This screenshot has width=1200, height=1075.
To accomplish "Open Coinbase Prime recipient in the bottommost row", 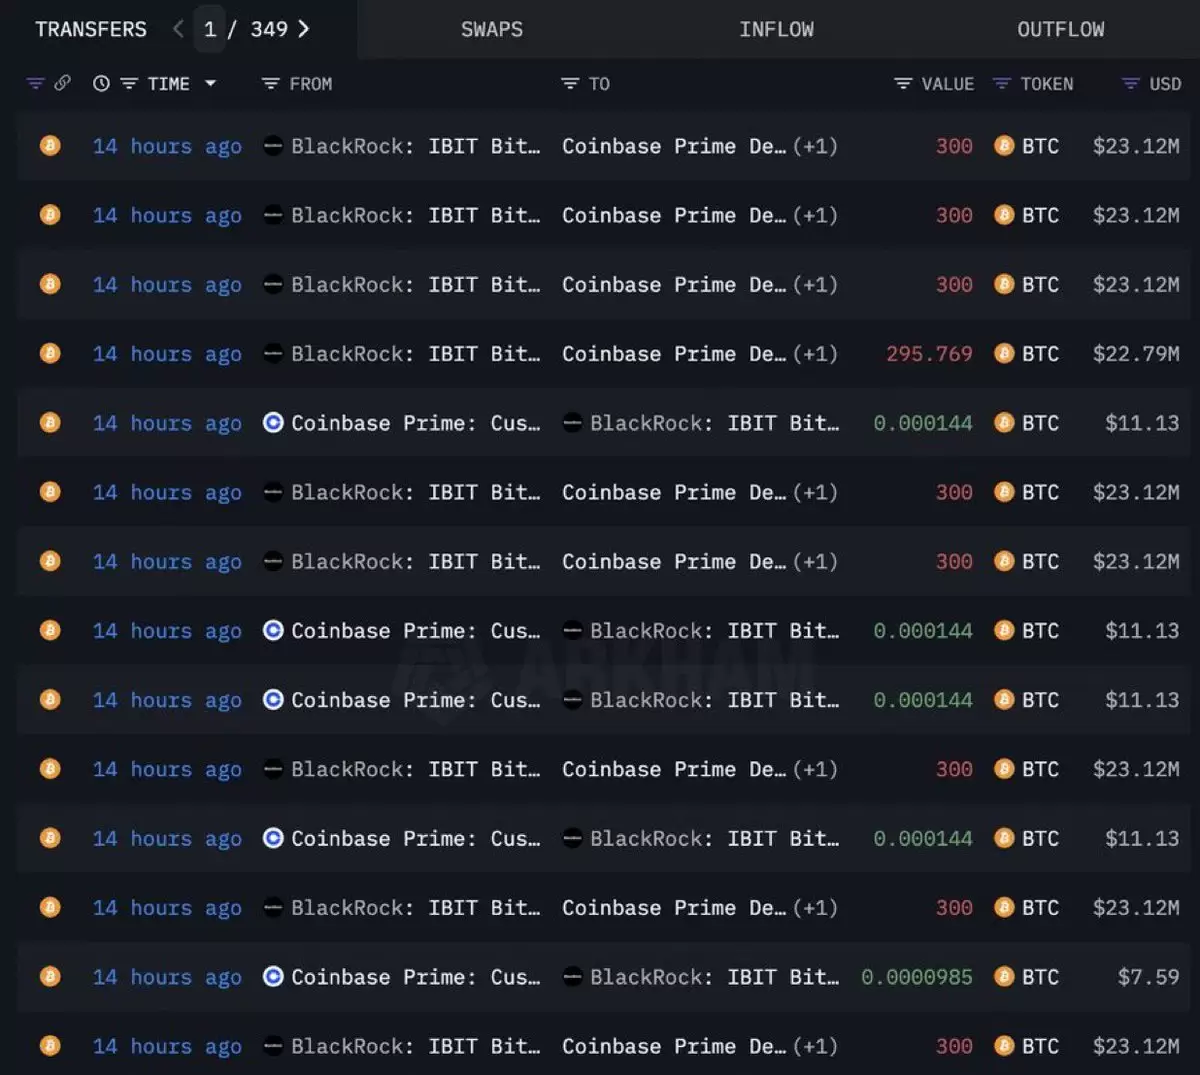I will [x=674, y=1046].
